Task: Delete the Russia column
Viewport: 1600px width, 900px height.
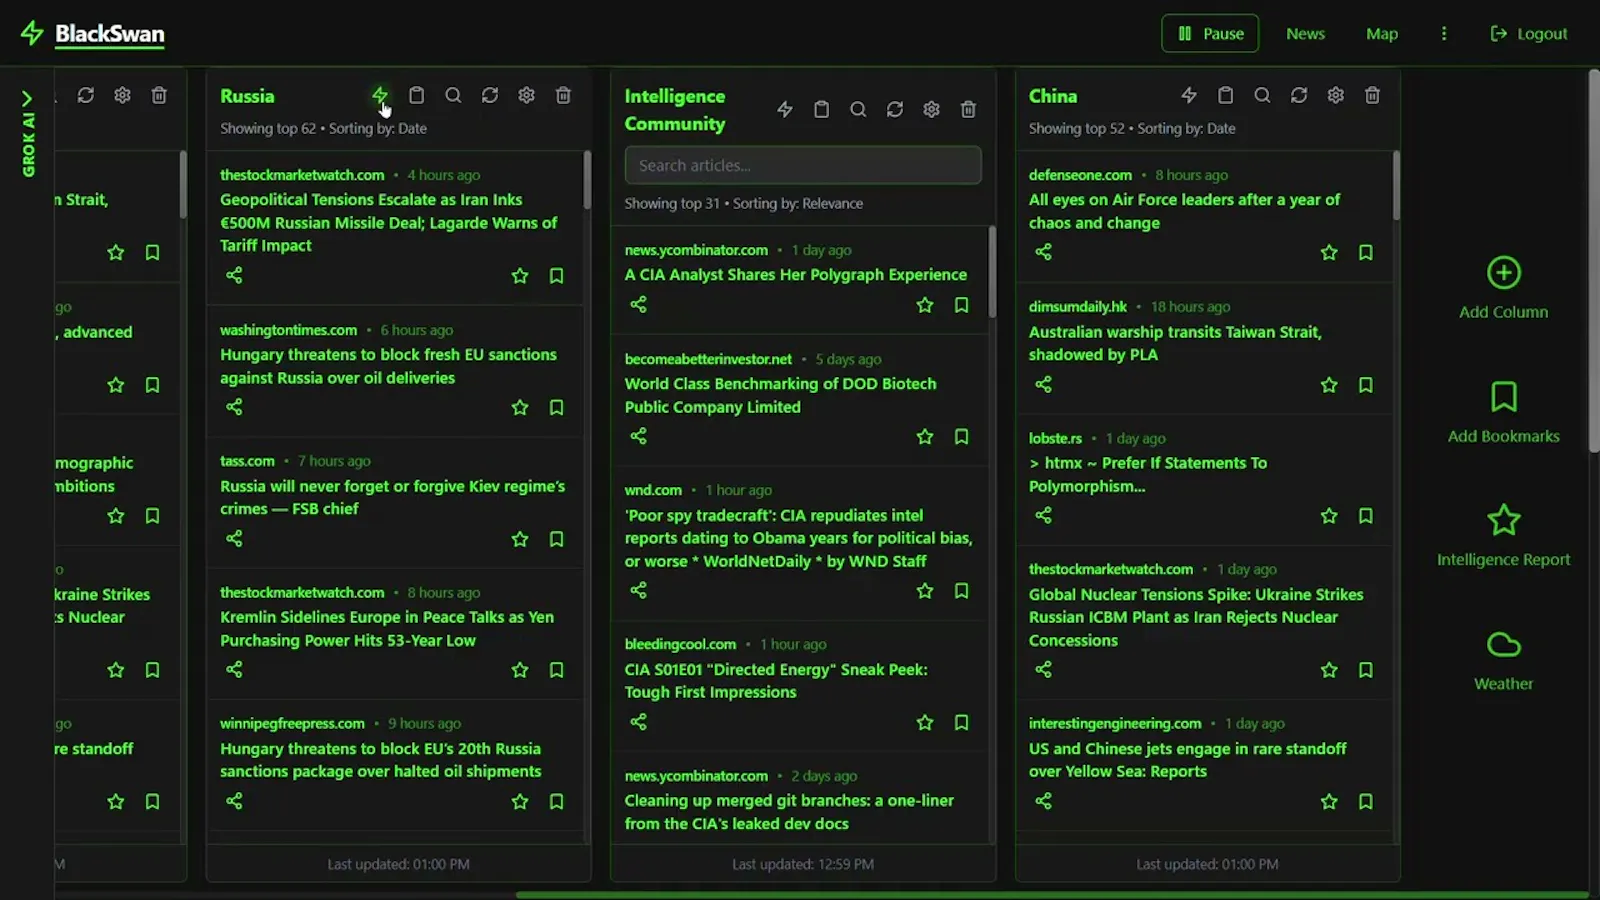Action: click(x=563, y=95)
